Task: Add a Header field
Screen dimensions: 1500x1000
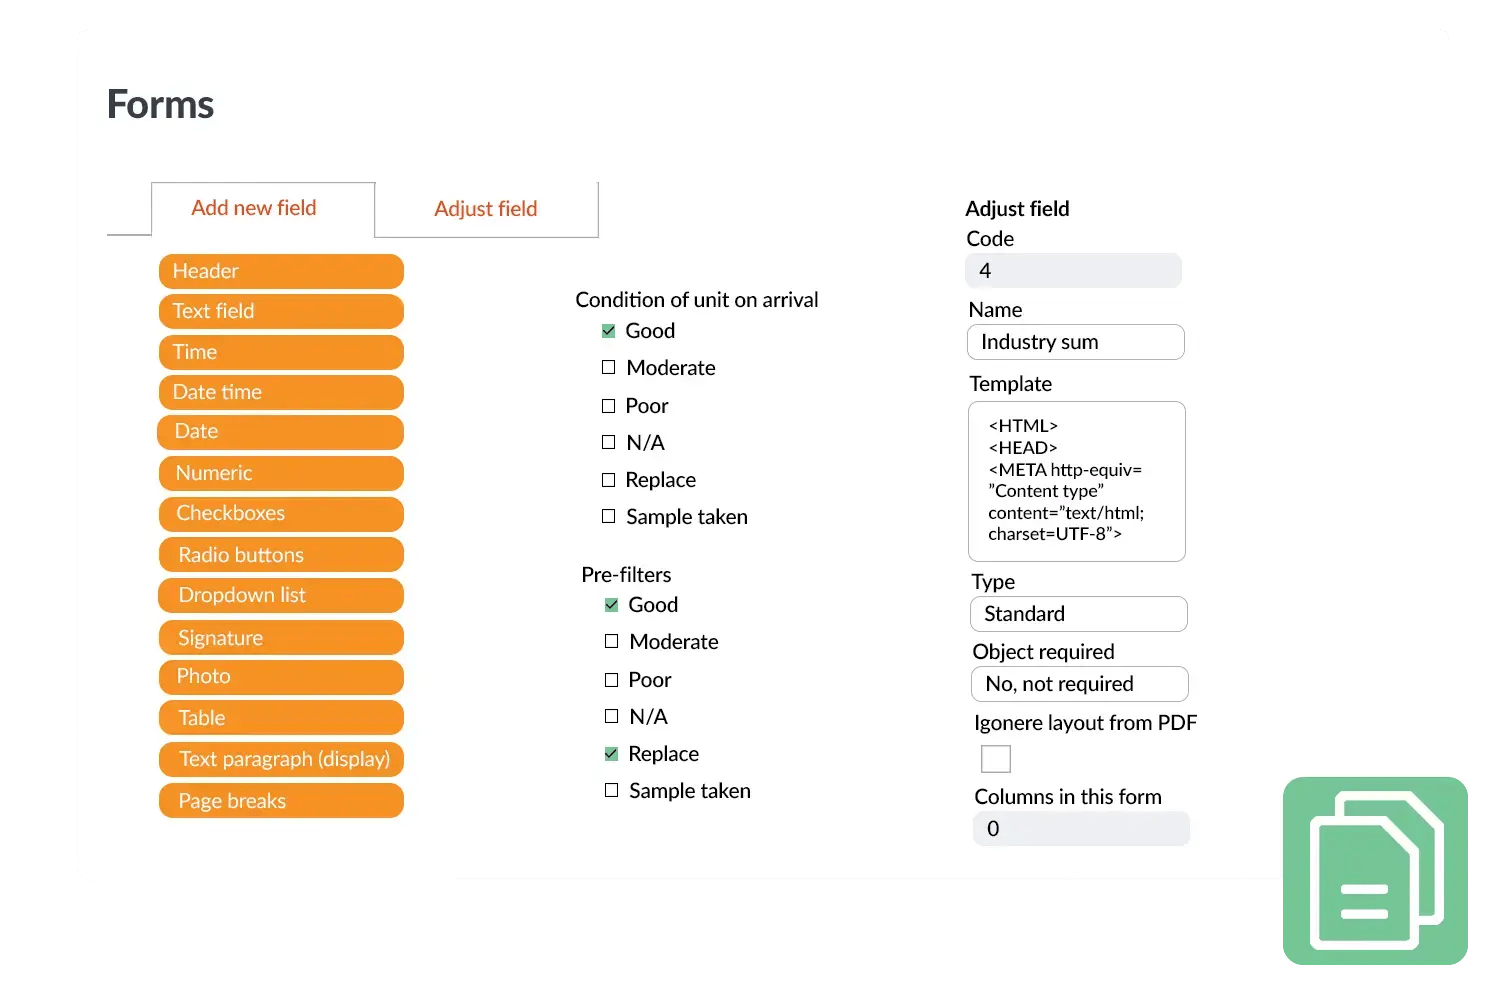Action: pyautogui.click(x=281, y=271)
